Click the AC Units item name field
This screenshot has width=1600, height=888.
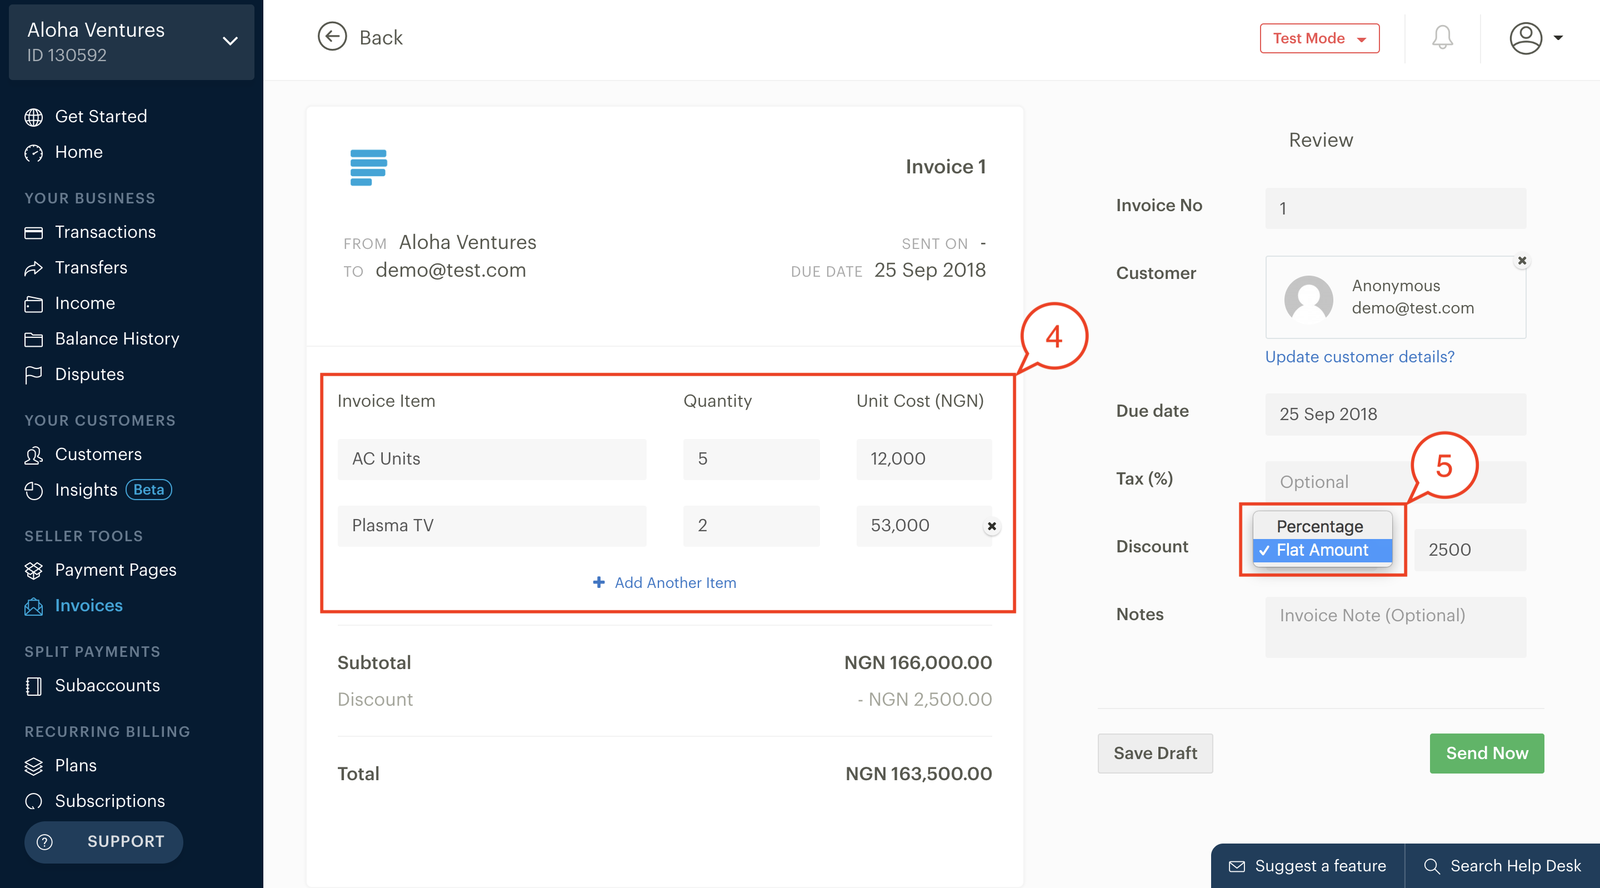pos(492,459)
